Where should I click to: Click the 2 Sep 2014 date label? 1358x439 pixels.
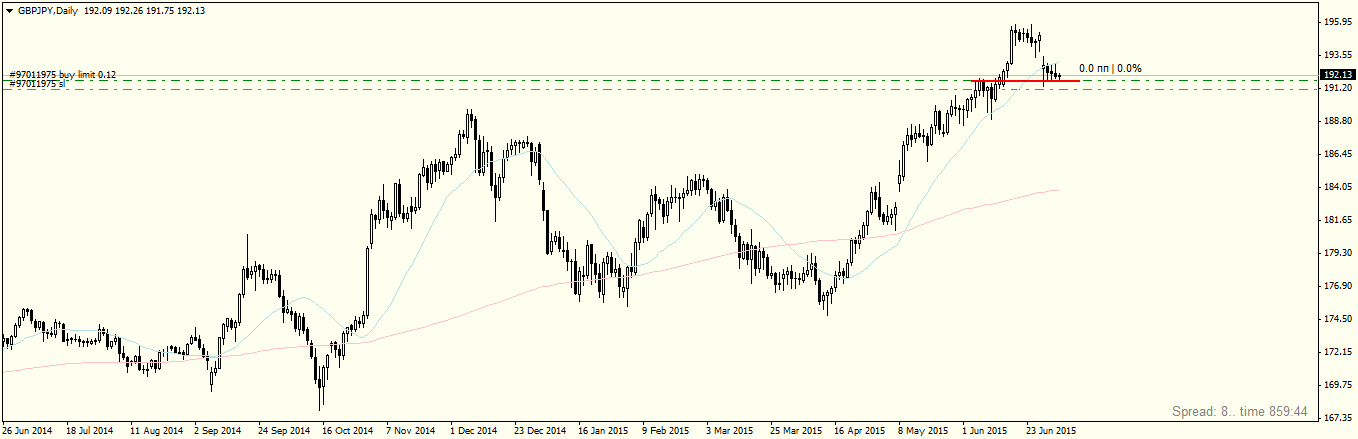218,431
